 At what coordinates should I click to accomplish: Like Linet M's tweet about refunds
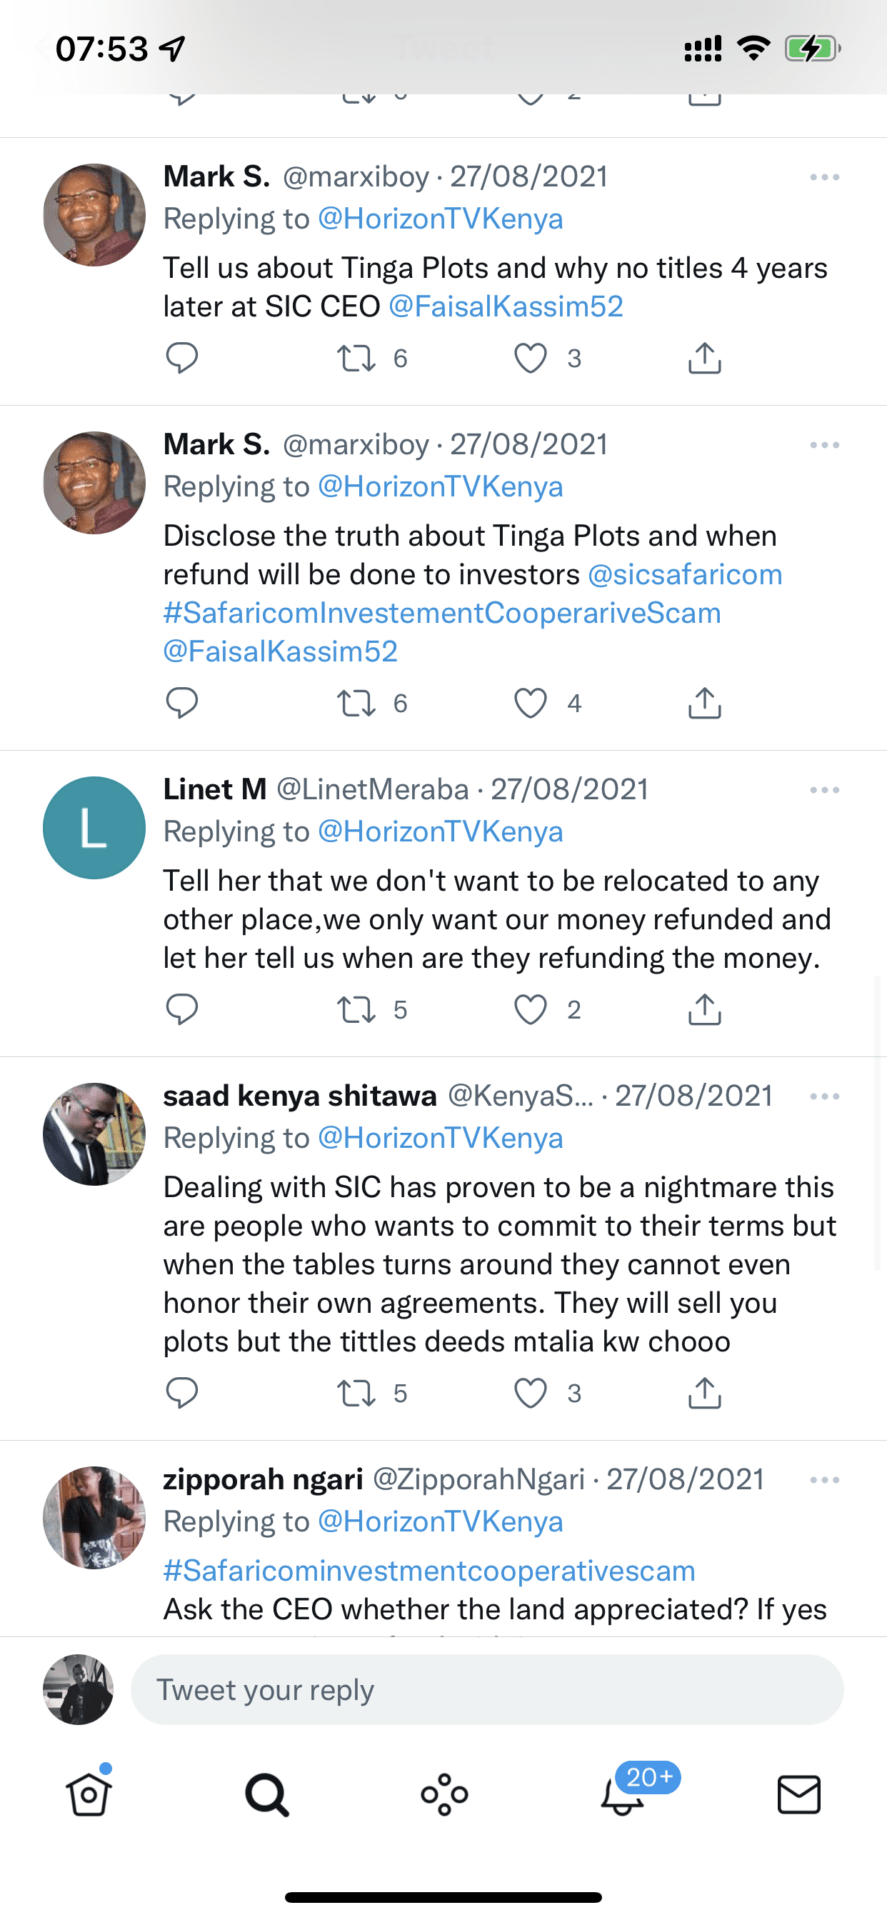coord(530,1010)
